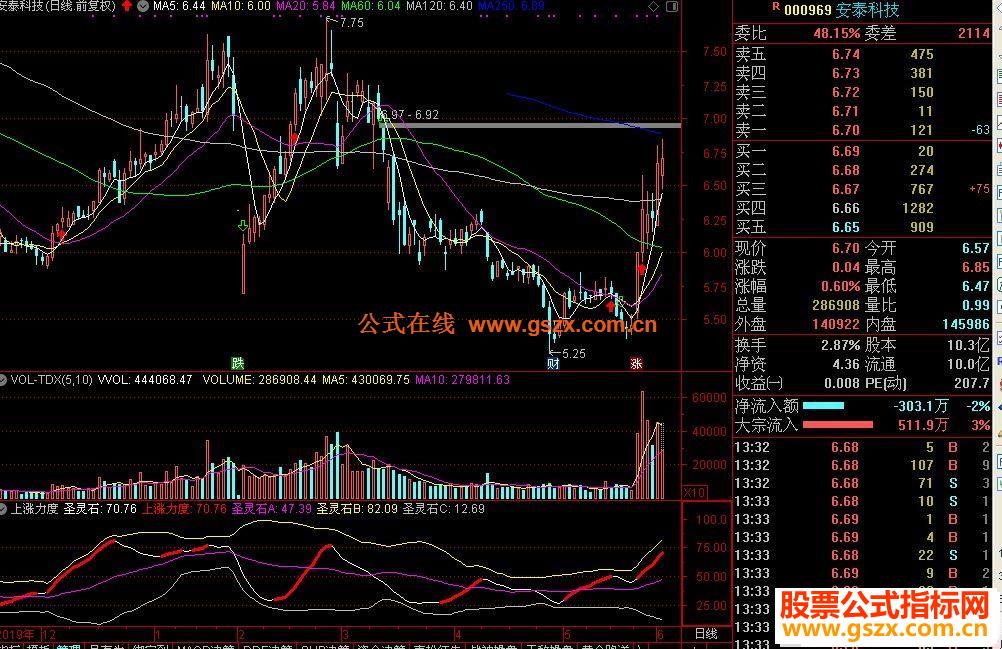The image size is (1002, 649).
Task: Click the green MA60: 6.04 label
Action: tap(371, 6)
